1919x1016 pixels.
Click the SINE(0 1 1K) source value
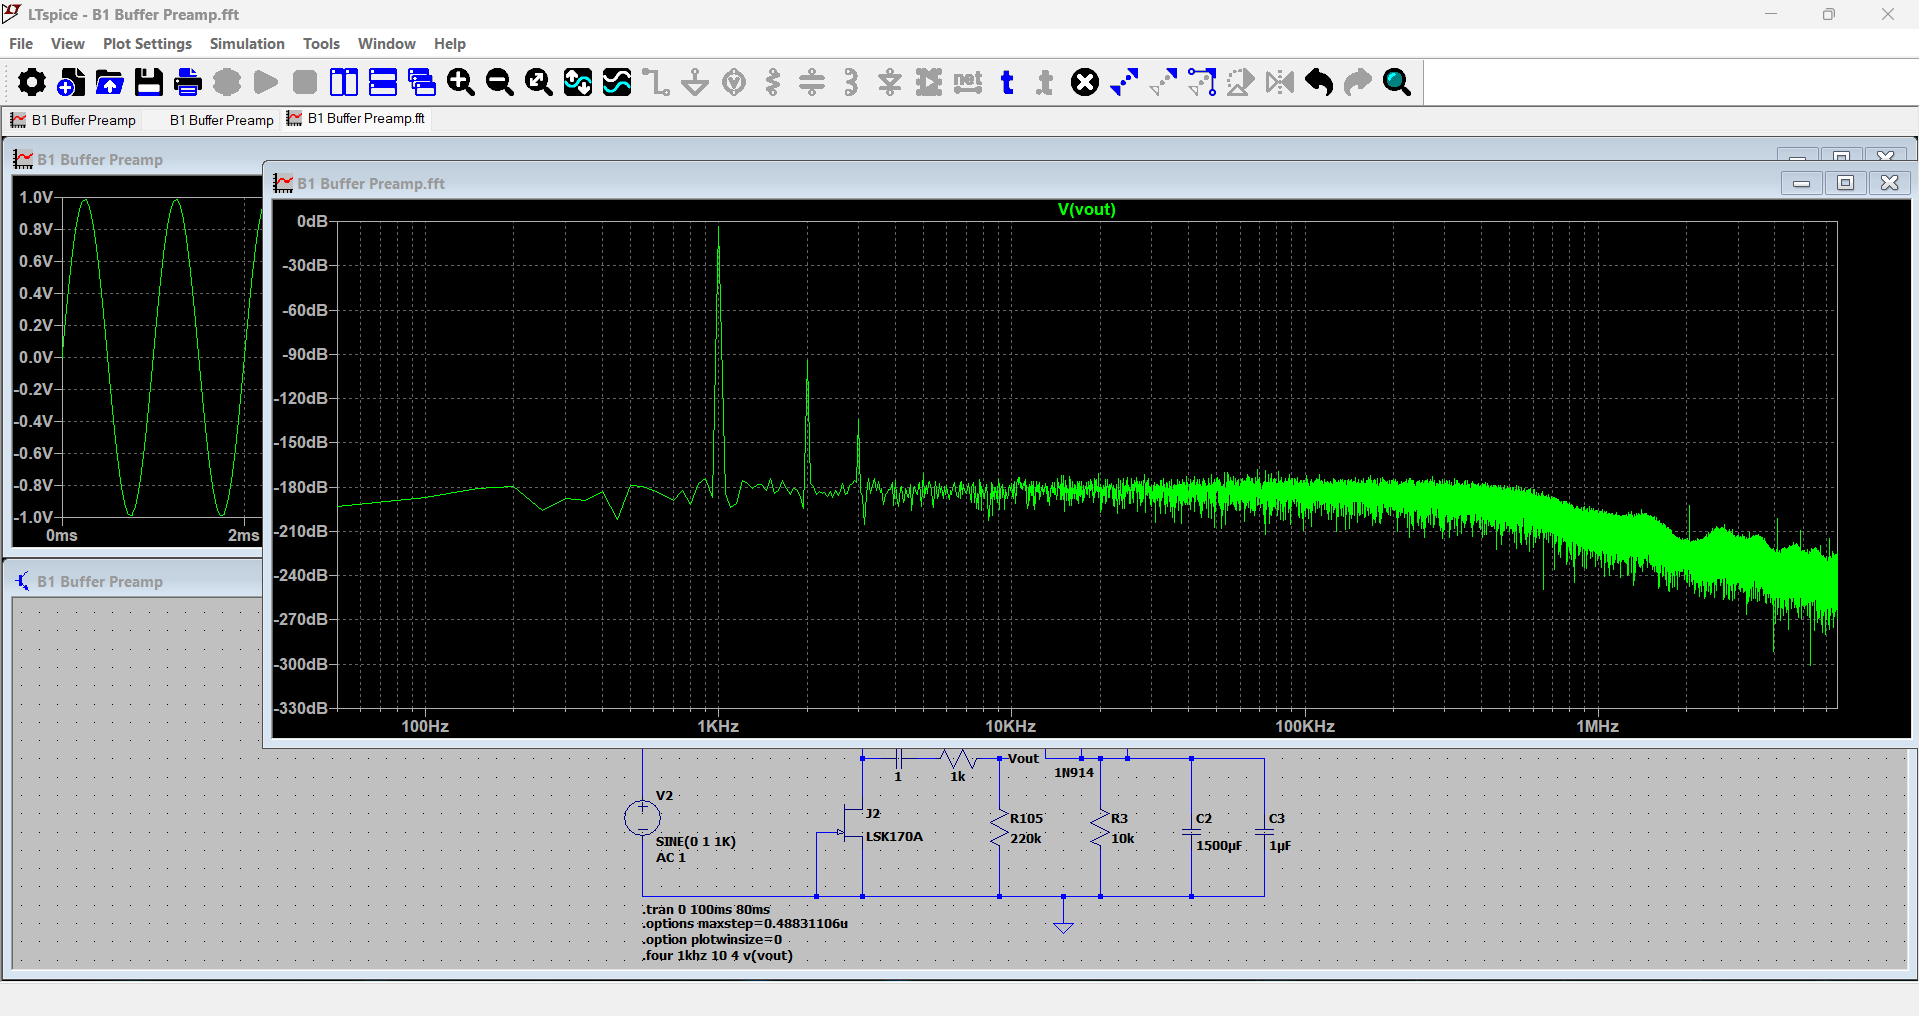click(x=696, y=842)
